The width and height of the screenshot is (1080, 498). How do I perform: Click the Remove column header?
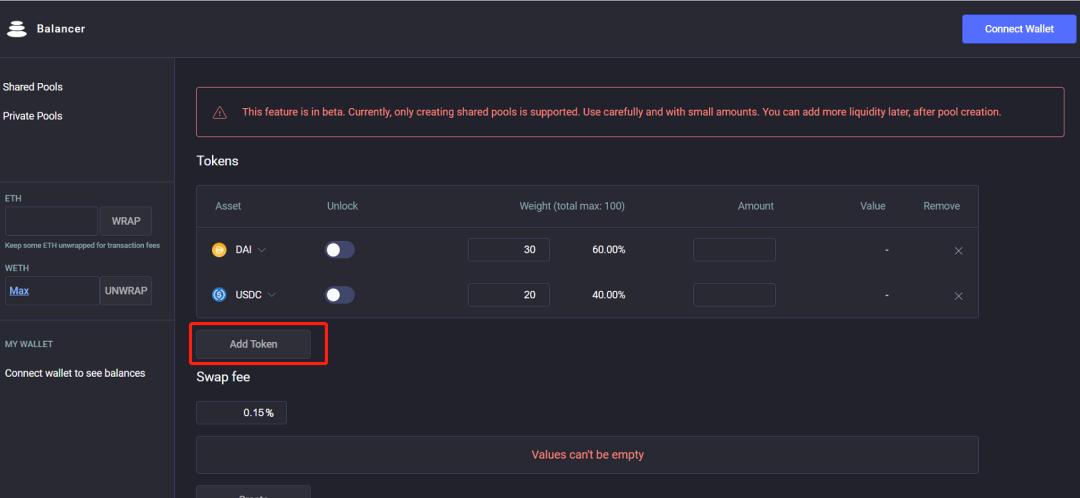(942, 206)
